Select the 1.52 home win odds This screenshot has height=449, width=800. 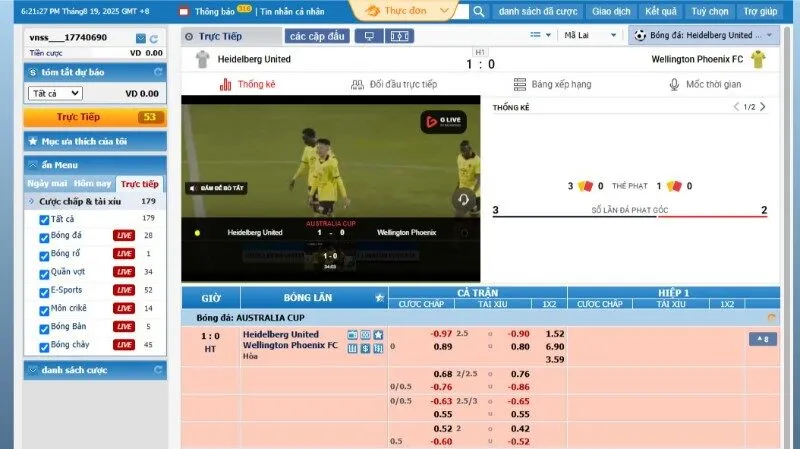(556, 333)
